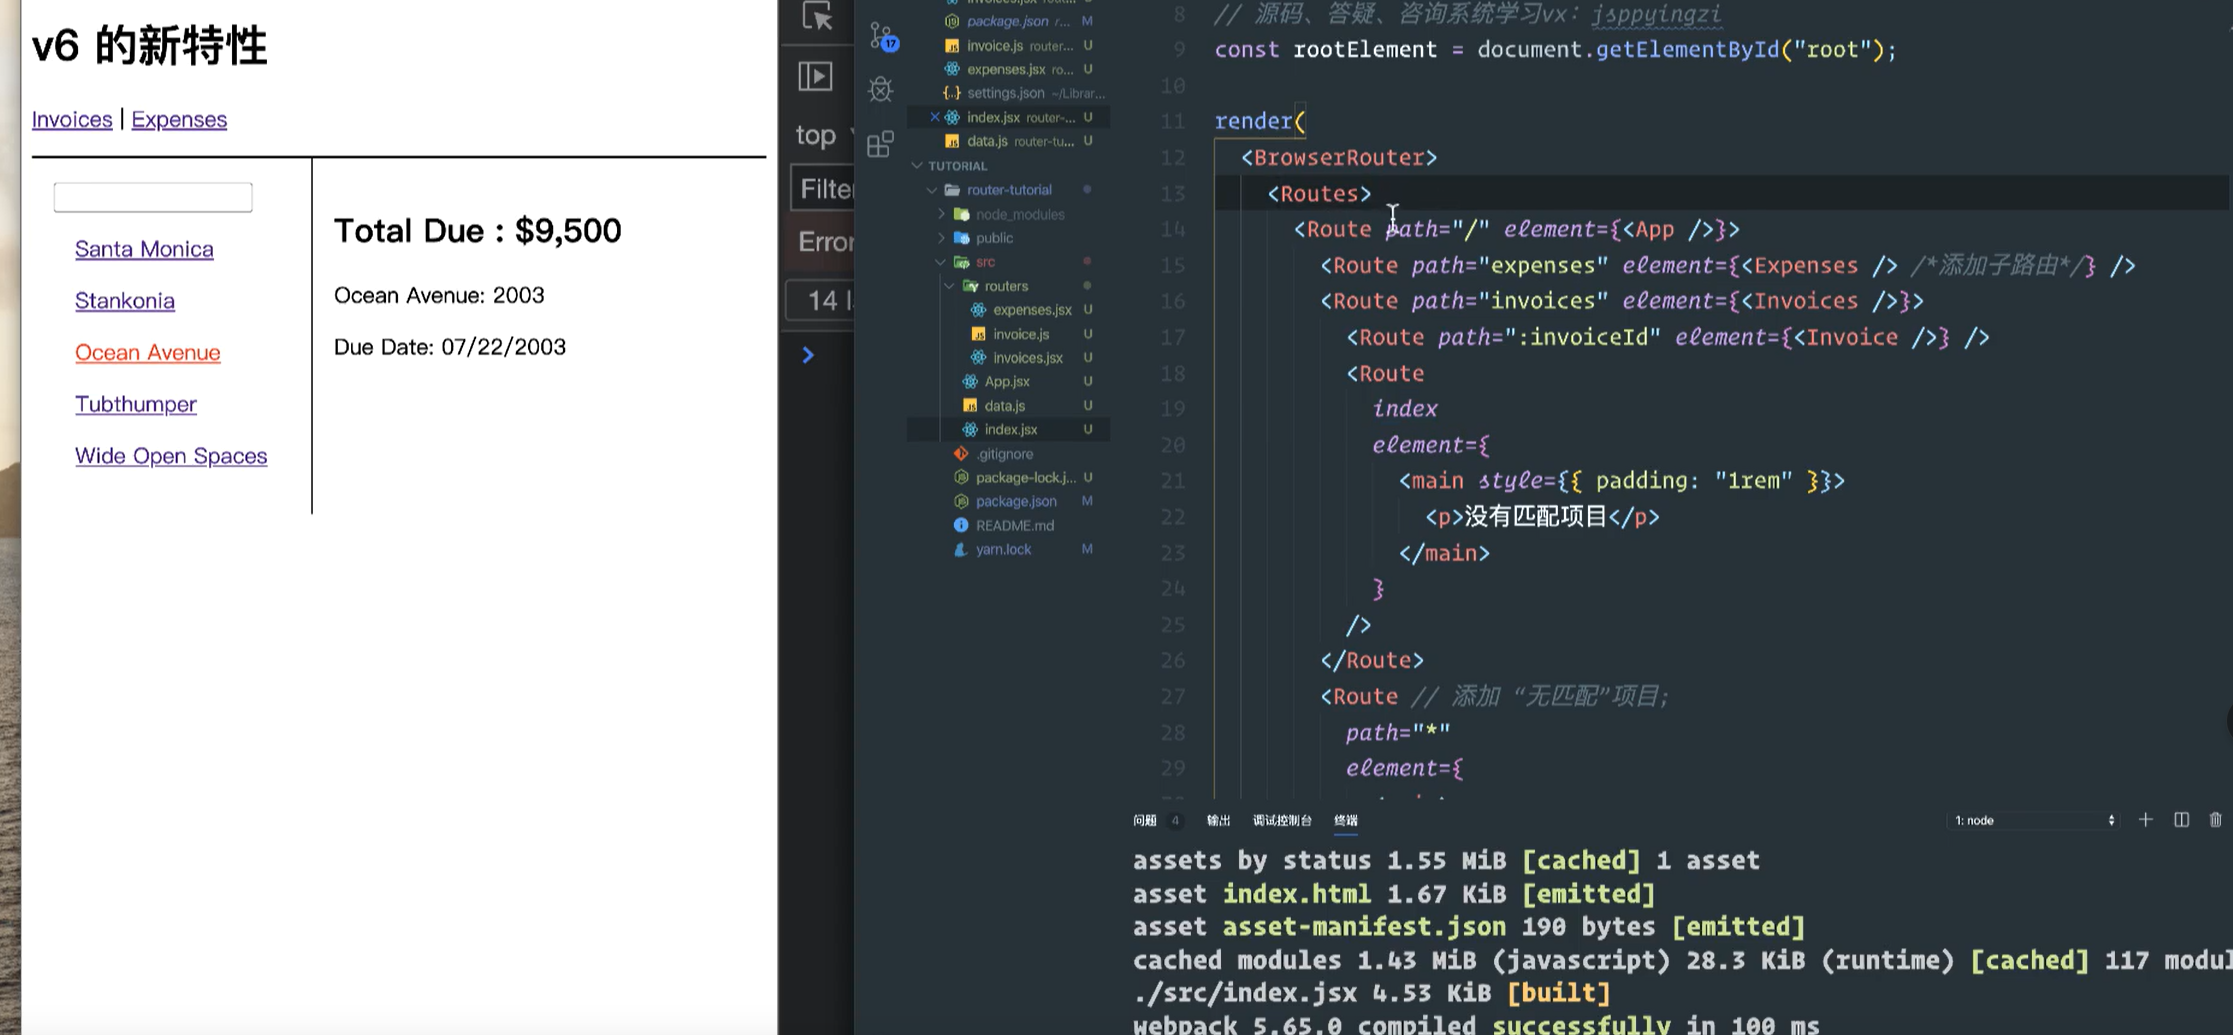Click code line 13 with <Routes>
The image size is (2233, 1035).
click(1319, 194)
